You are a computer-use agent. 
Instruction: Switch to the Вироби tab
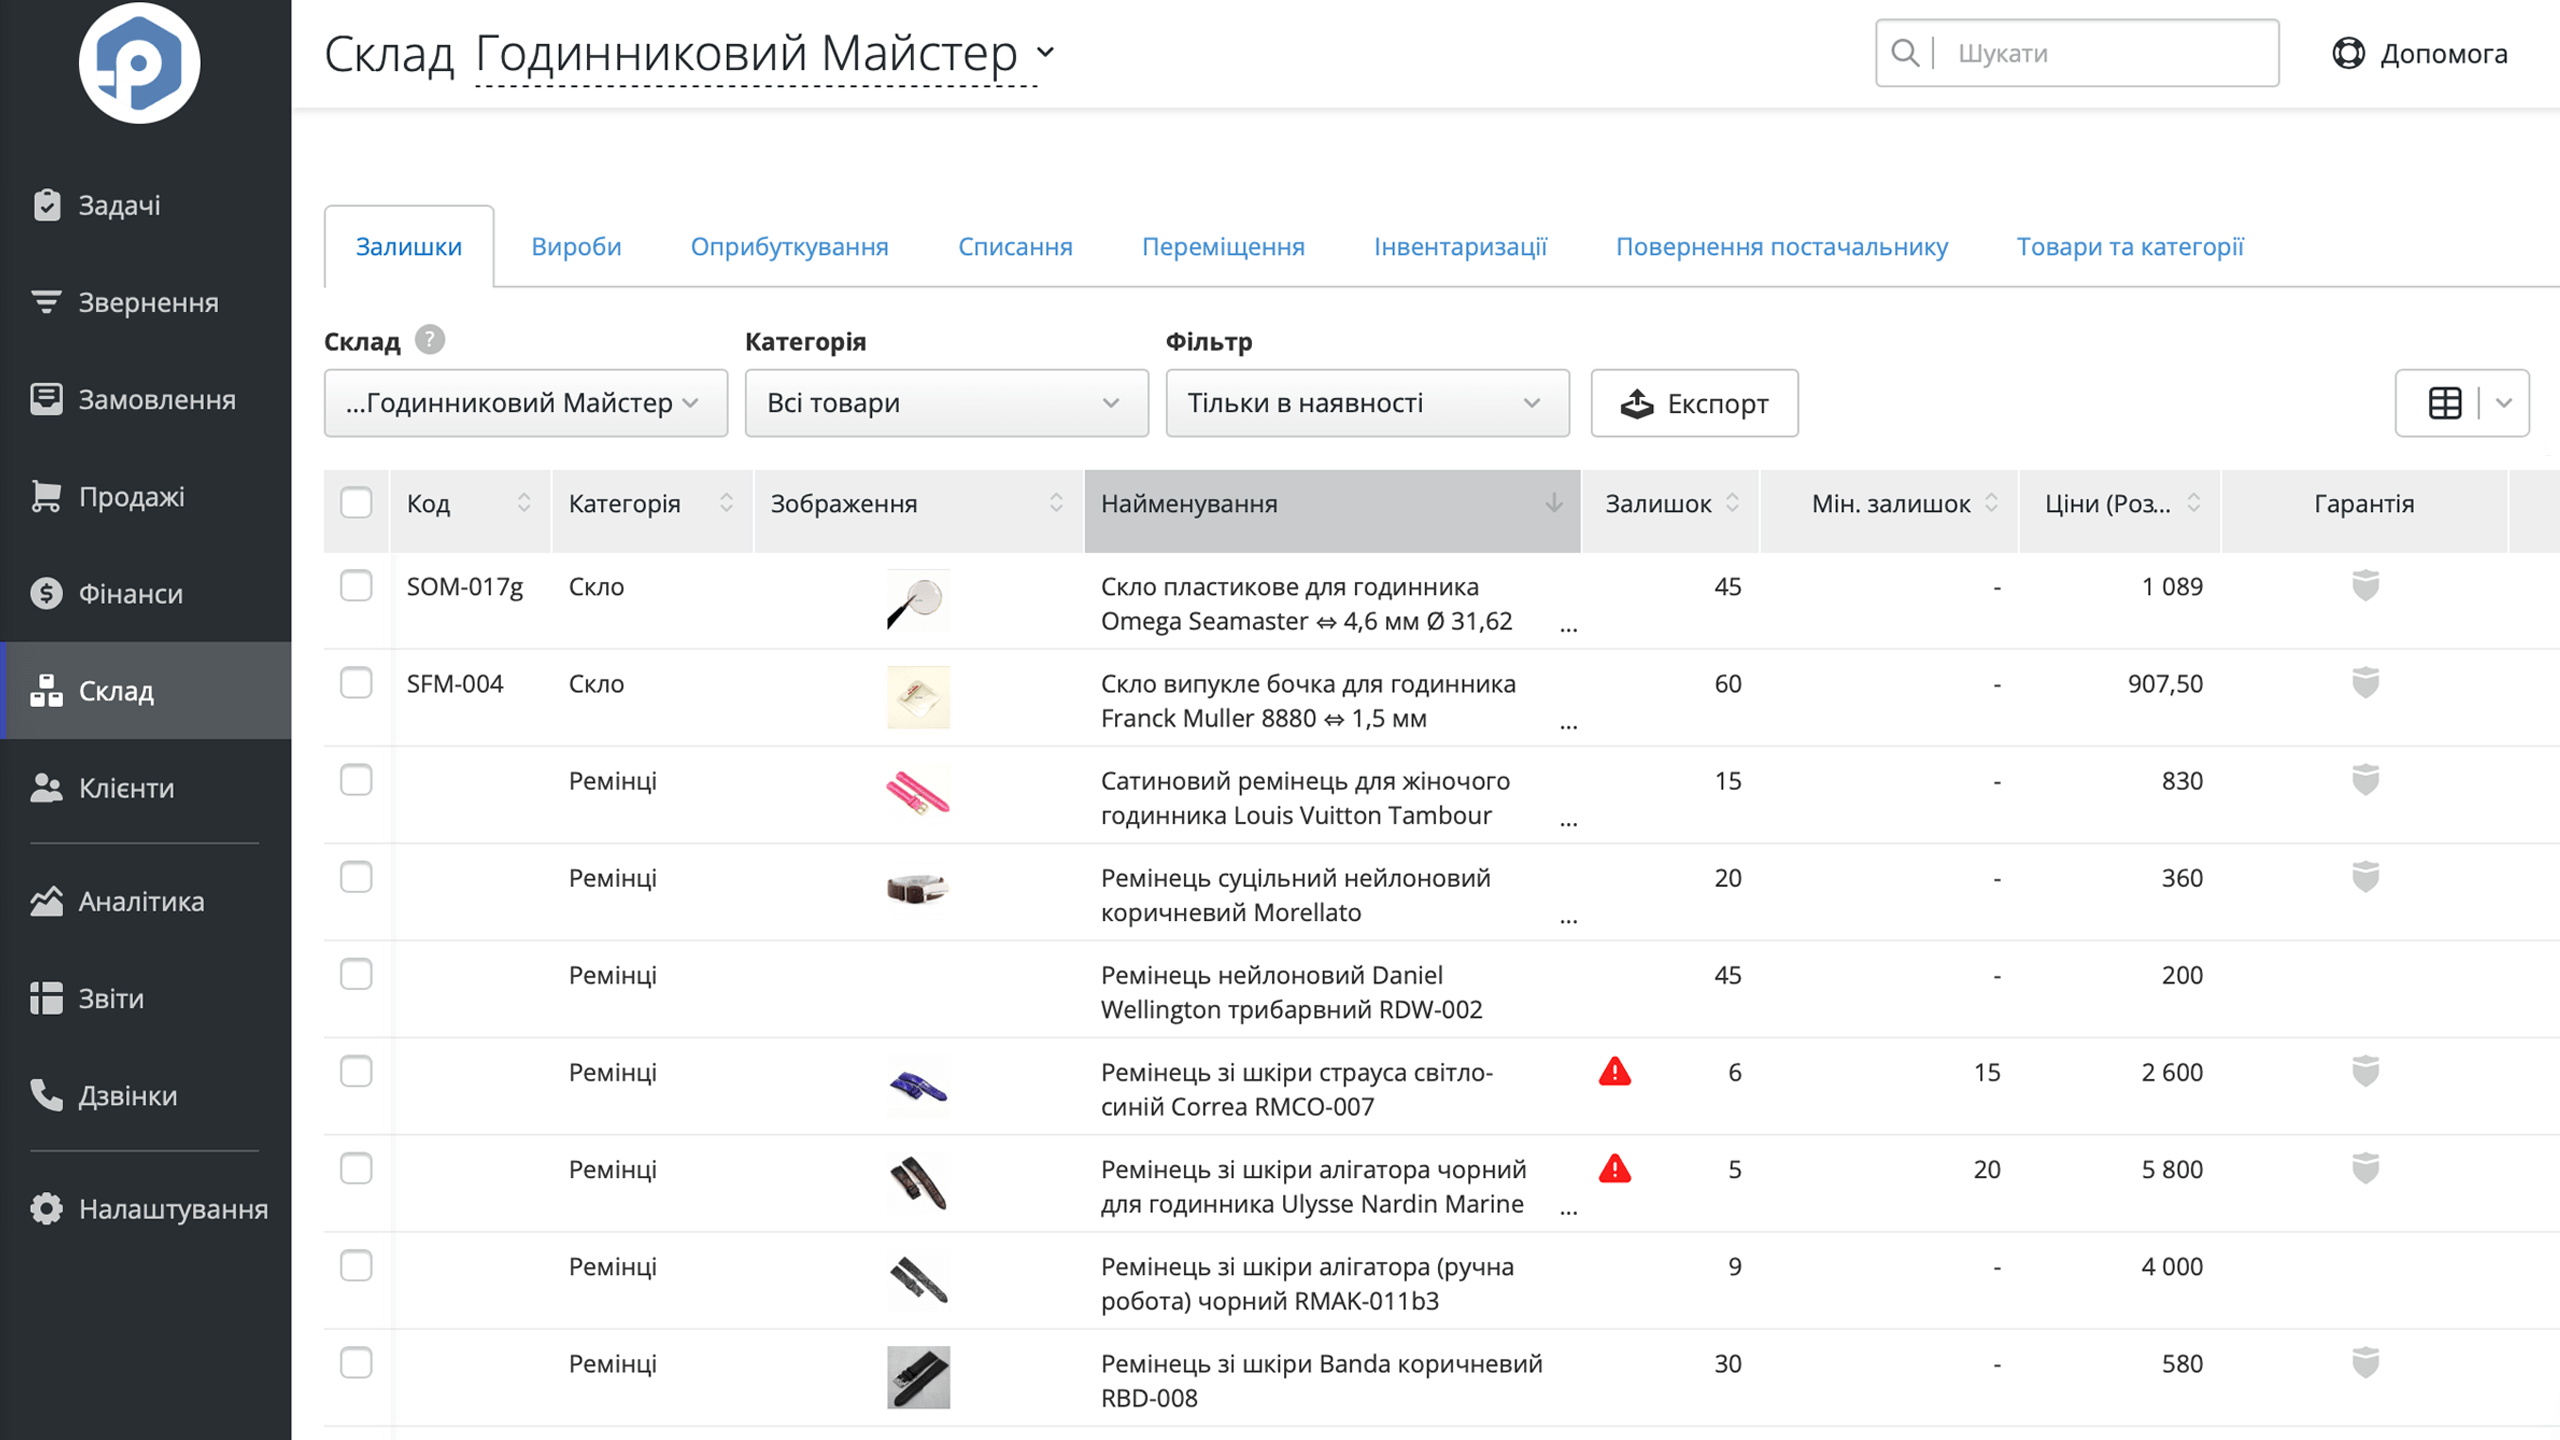coord(576,246)
